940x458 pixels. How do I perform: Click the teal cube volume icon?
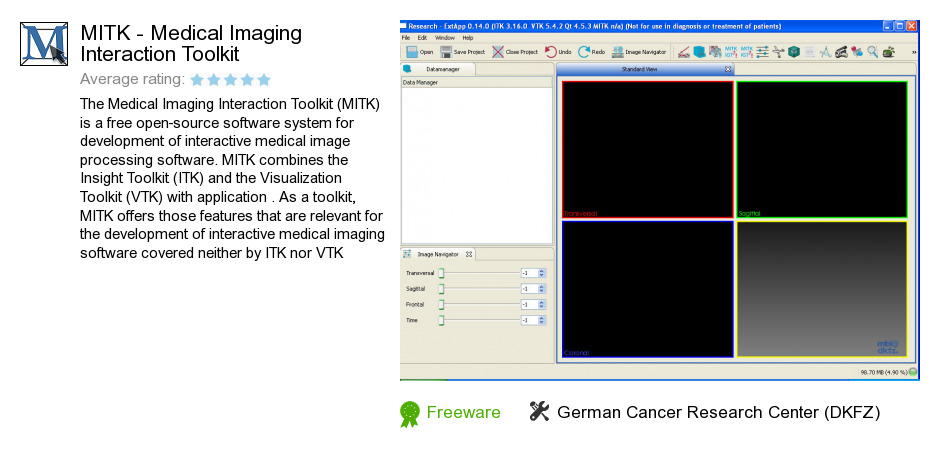(794, 52)
